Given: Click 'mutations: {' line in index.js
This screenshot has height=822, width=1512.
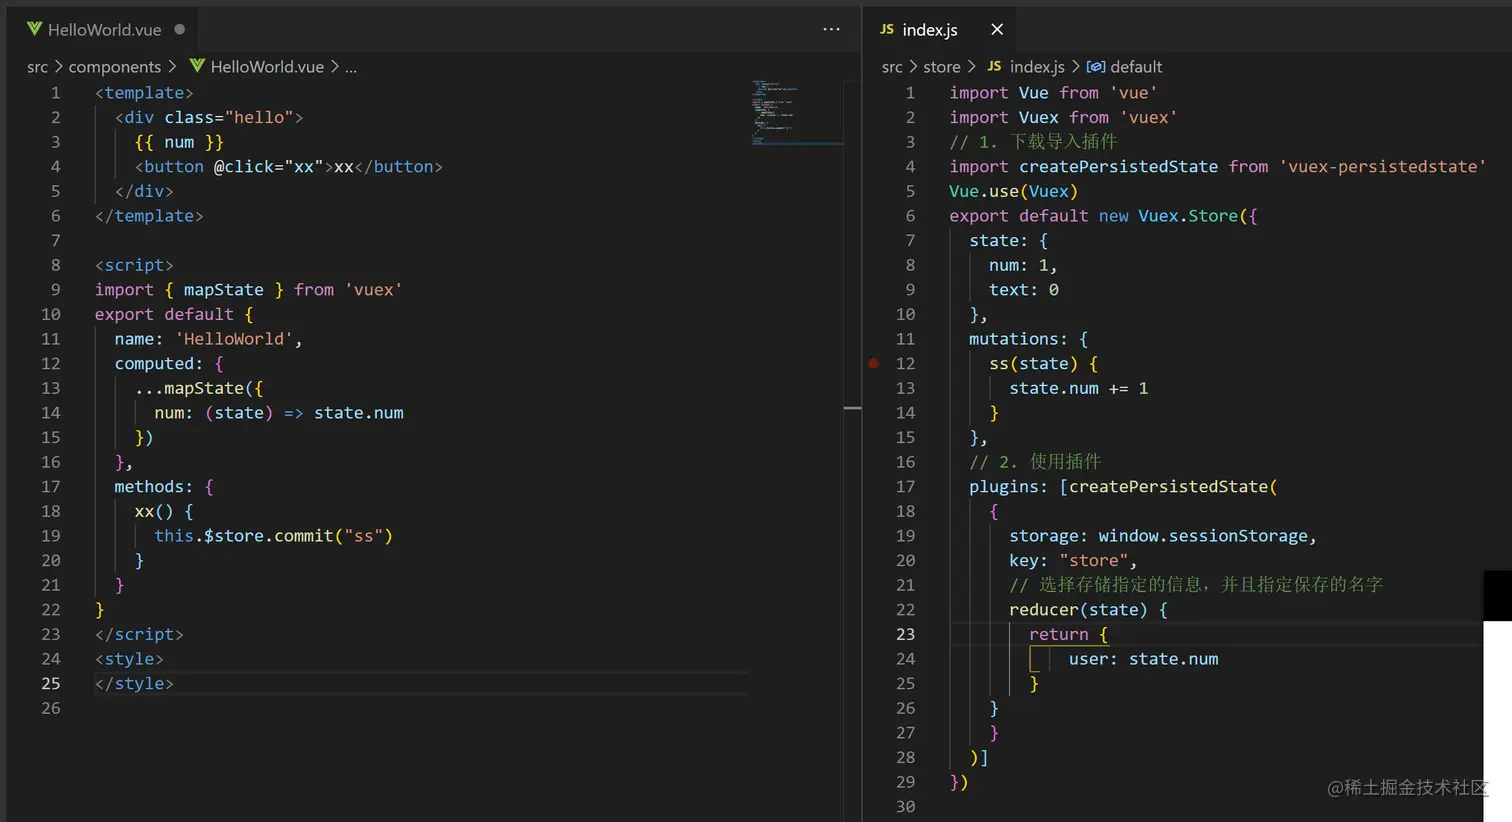Looking at the screenshot, I should (x=1028, y=339).
